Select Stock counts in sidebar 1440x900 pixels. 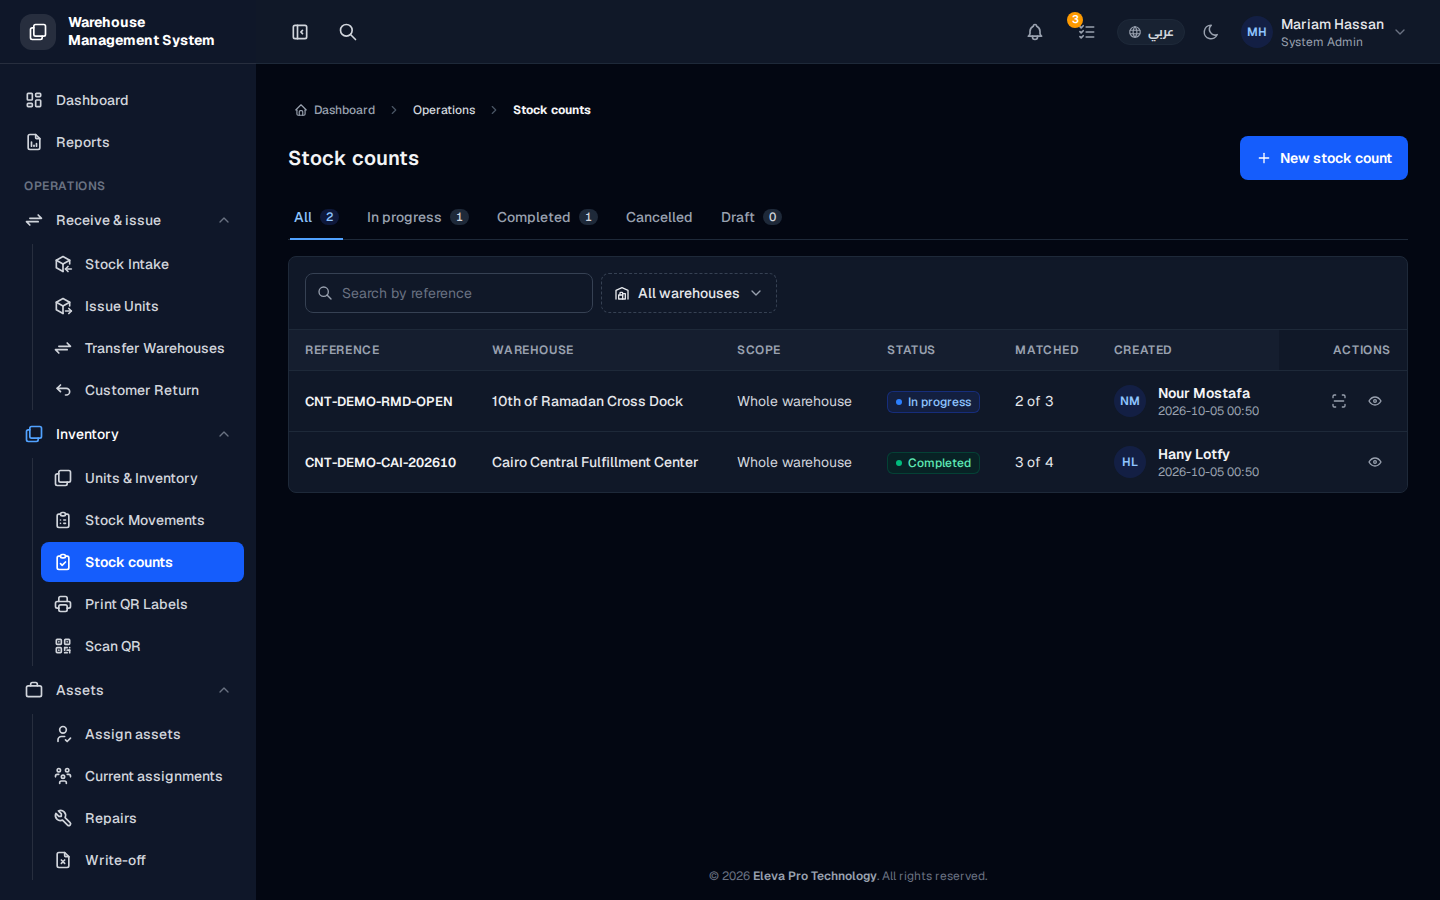pyautogui.click(x=142, y=562)
